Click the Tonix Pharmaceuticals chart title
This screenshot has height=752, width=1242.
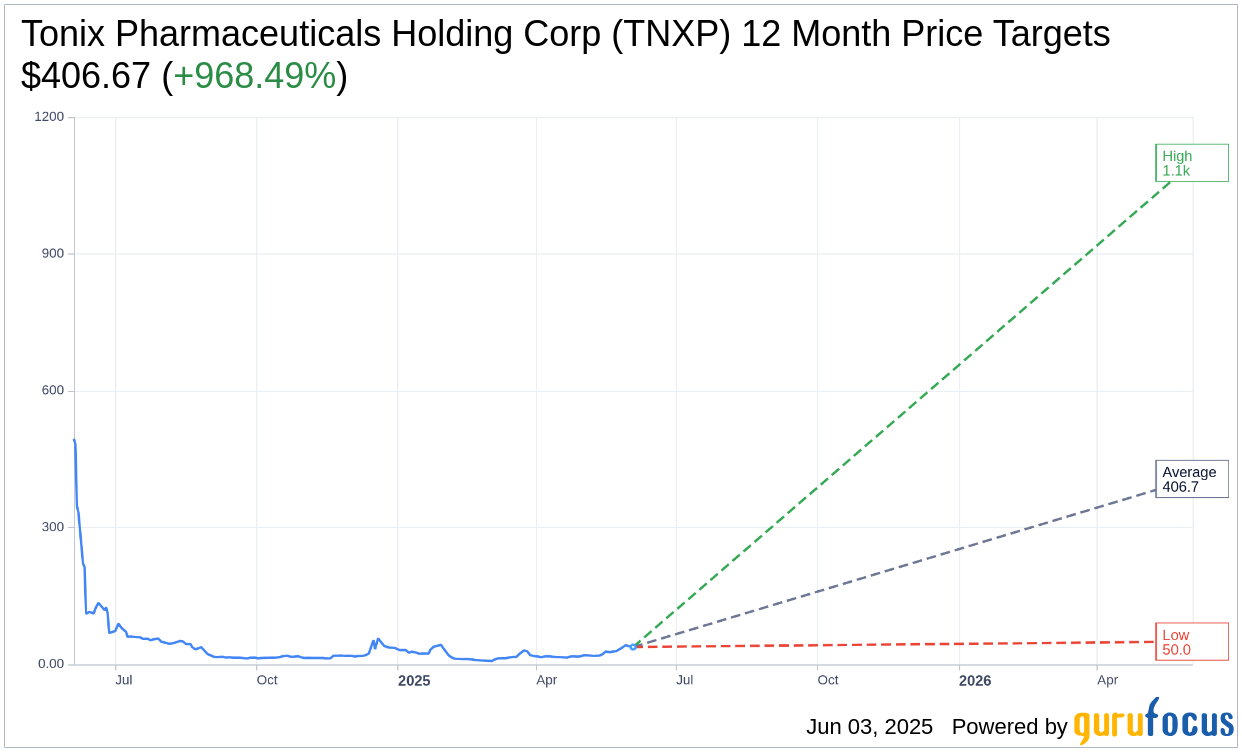565,34
